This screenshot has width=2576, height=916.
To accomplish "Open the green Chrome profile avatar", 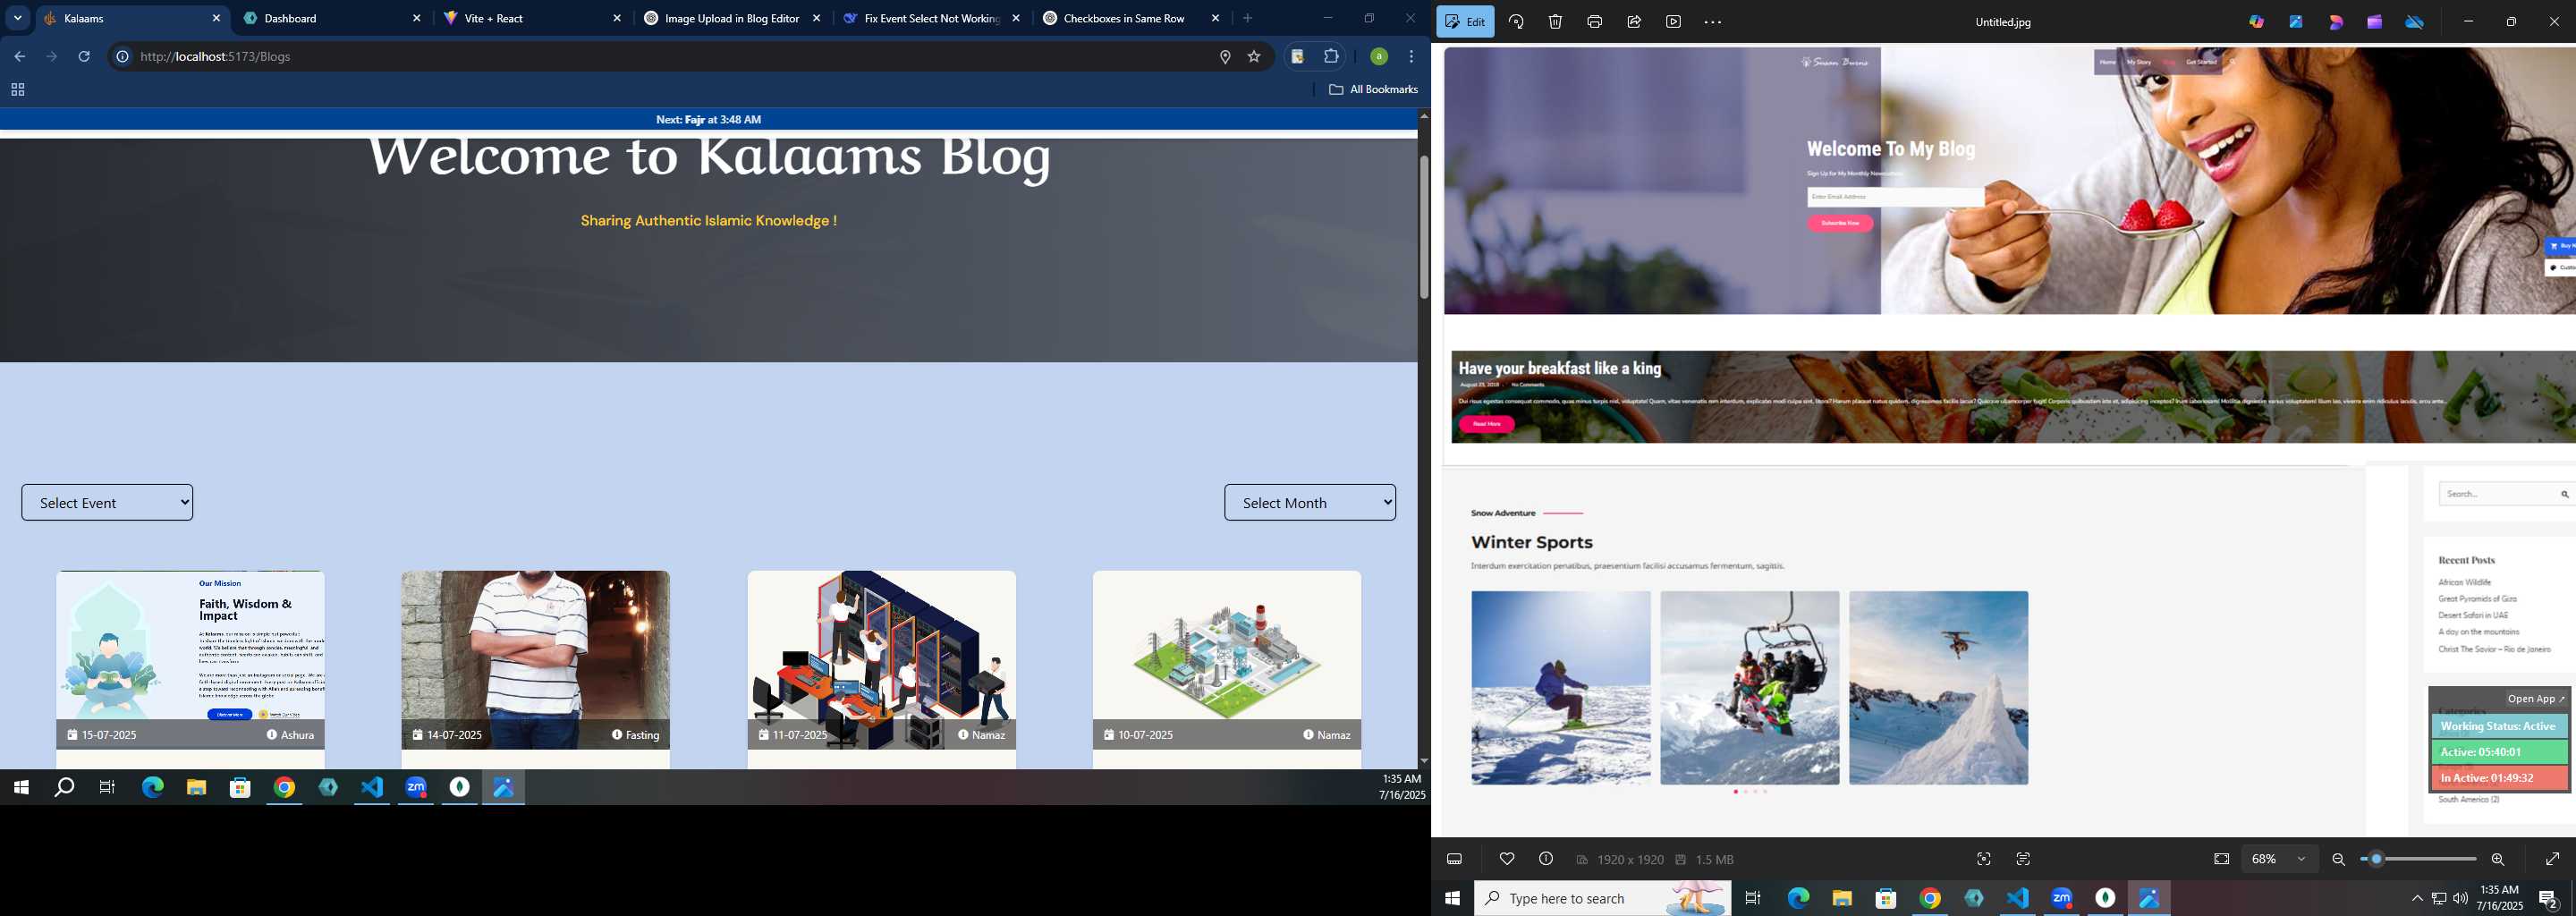I will pos(1378,56).
